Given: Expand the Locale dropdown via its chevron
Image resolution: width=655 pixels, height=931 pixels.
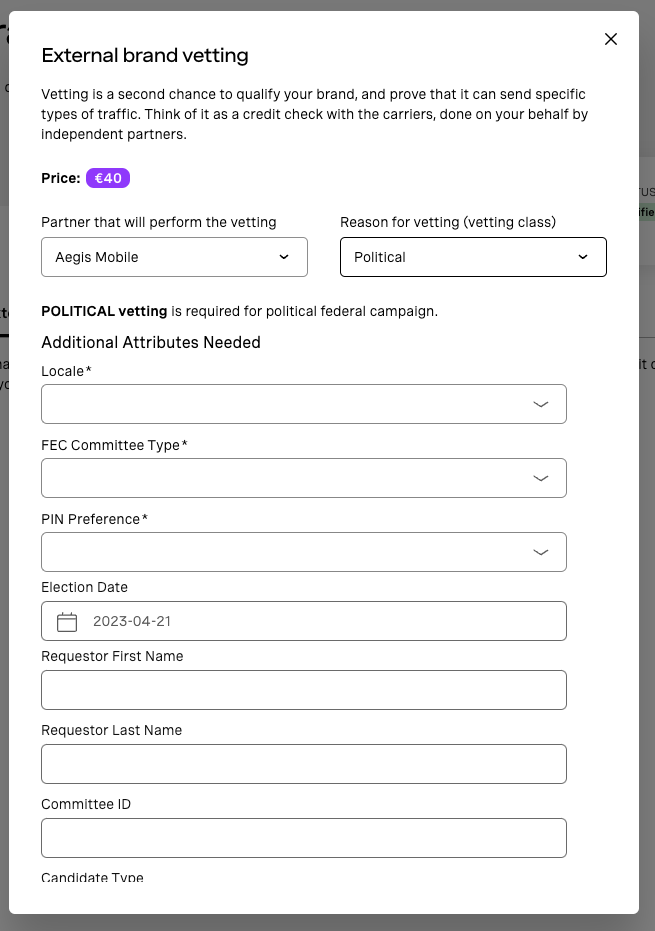Looking at the screenshot, I should [540, 404].
